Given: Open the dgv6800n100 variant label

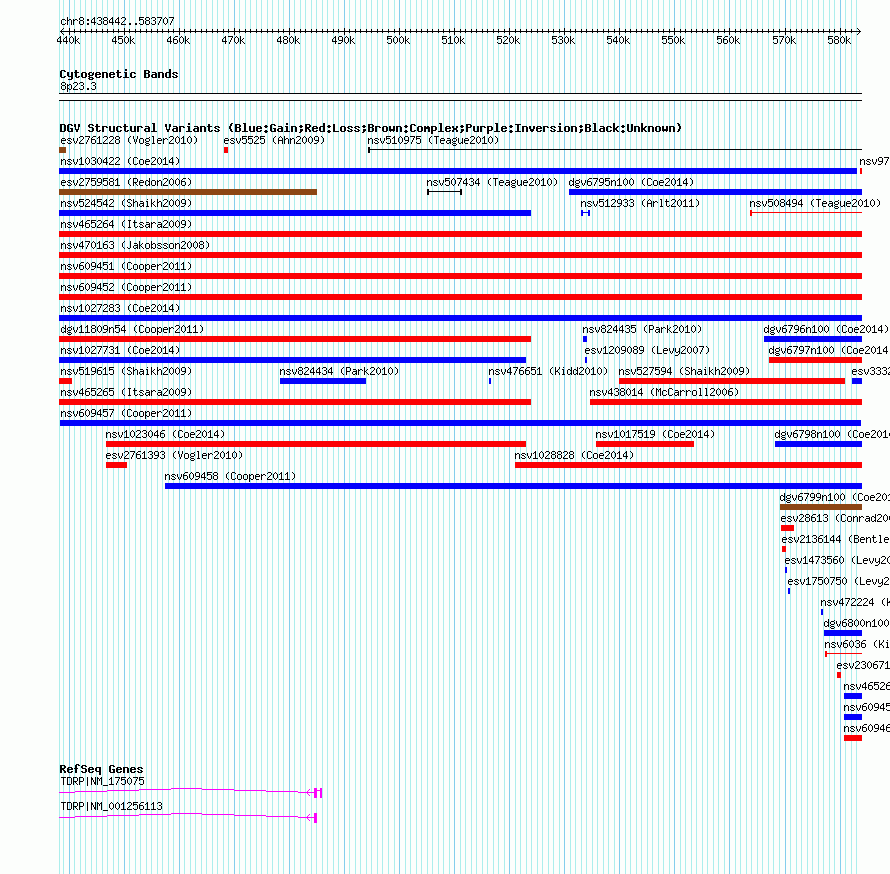Looking at the screenshot, I should (856, 623).
